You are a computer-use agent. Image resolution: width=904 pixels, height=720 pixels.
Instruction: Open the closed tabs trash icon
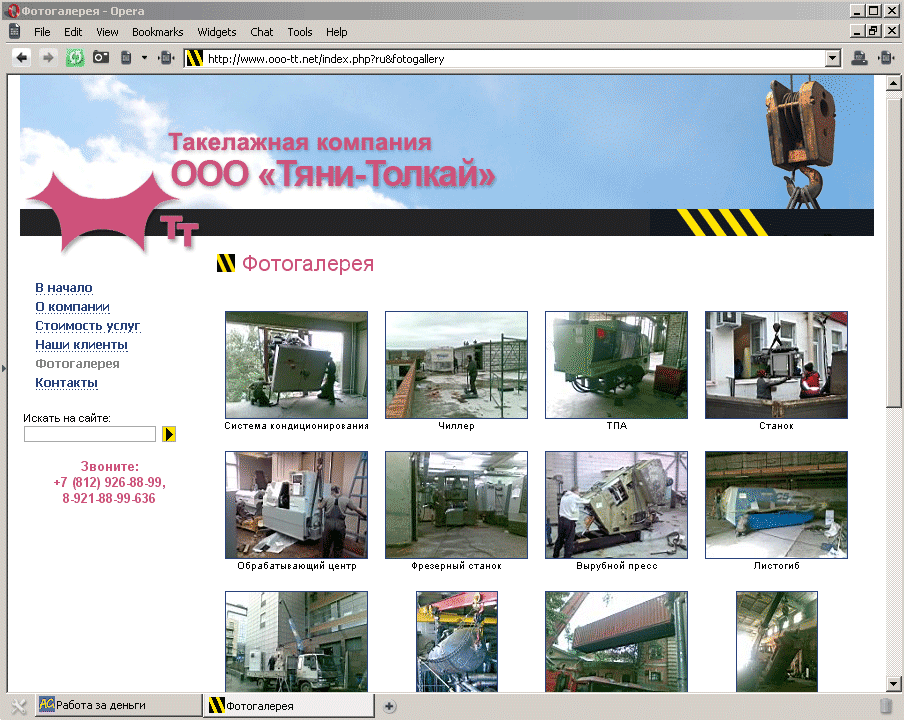886,706
